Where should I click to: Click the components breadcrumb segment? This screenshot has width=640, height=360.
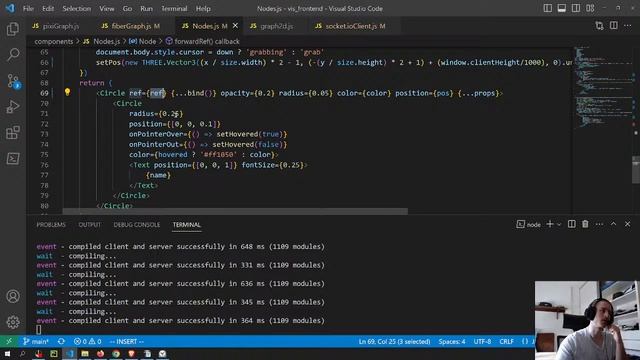pos(53,41)
